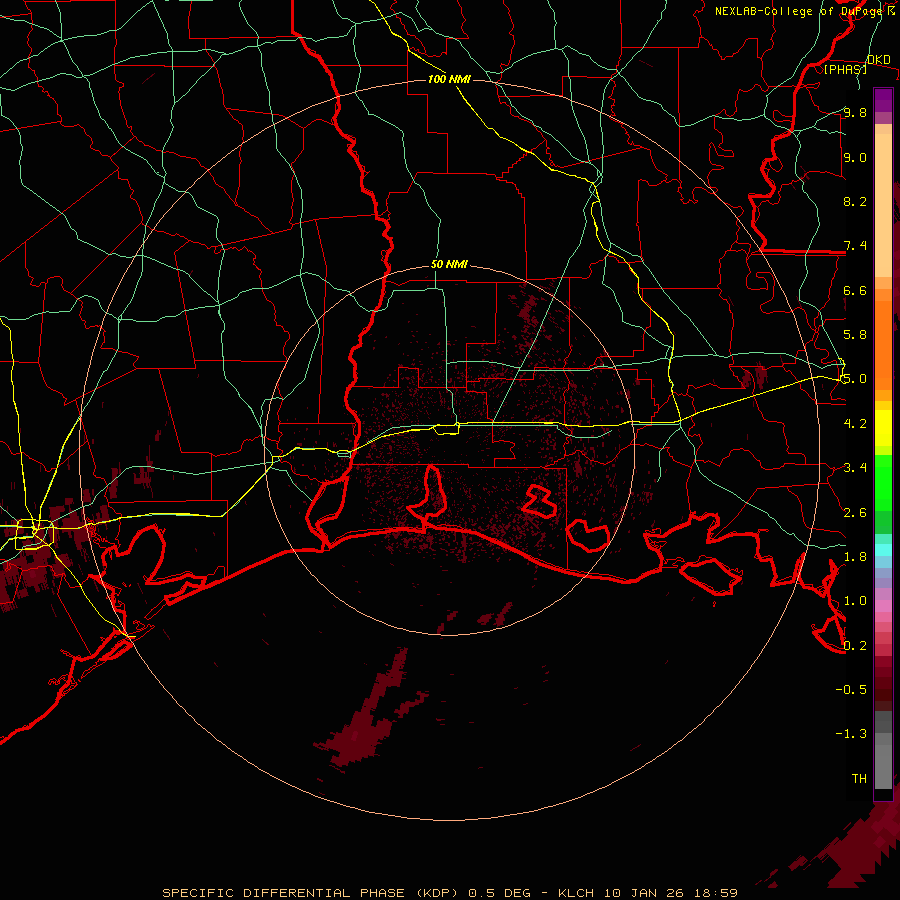Select the 50 NMI range ring label
Image resolution: width=900 pixels, height=900 pixels.
coord(449,264)
